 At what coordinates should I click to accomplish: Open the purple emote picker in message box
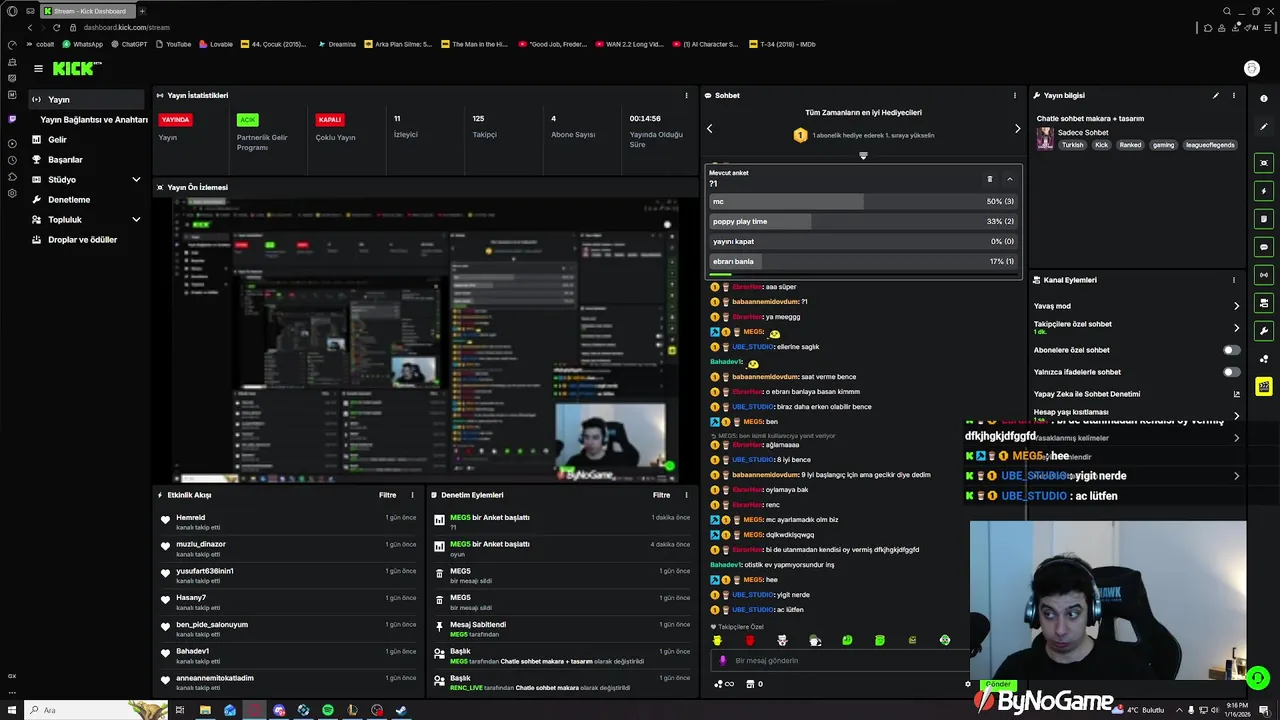tap(723, 661)
